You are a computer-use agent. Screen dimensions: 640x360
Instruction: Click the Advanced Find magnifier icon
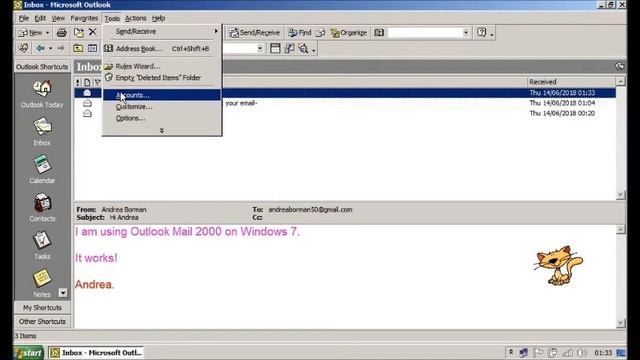tap(303, 49)
